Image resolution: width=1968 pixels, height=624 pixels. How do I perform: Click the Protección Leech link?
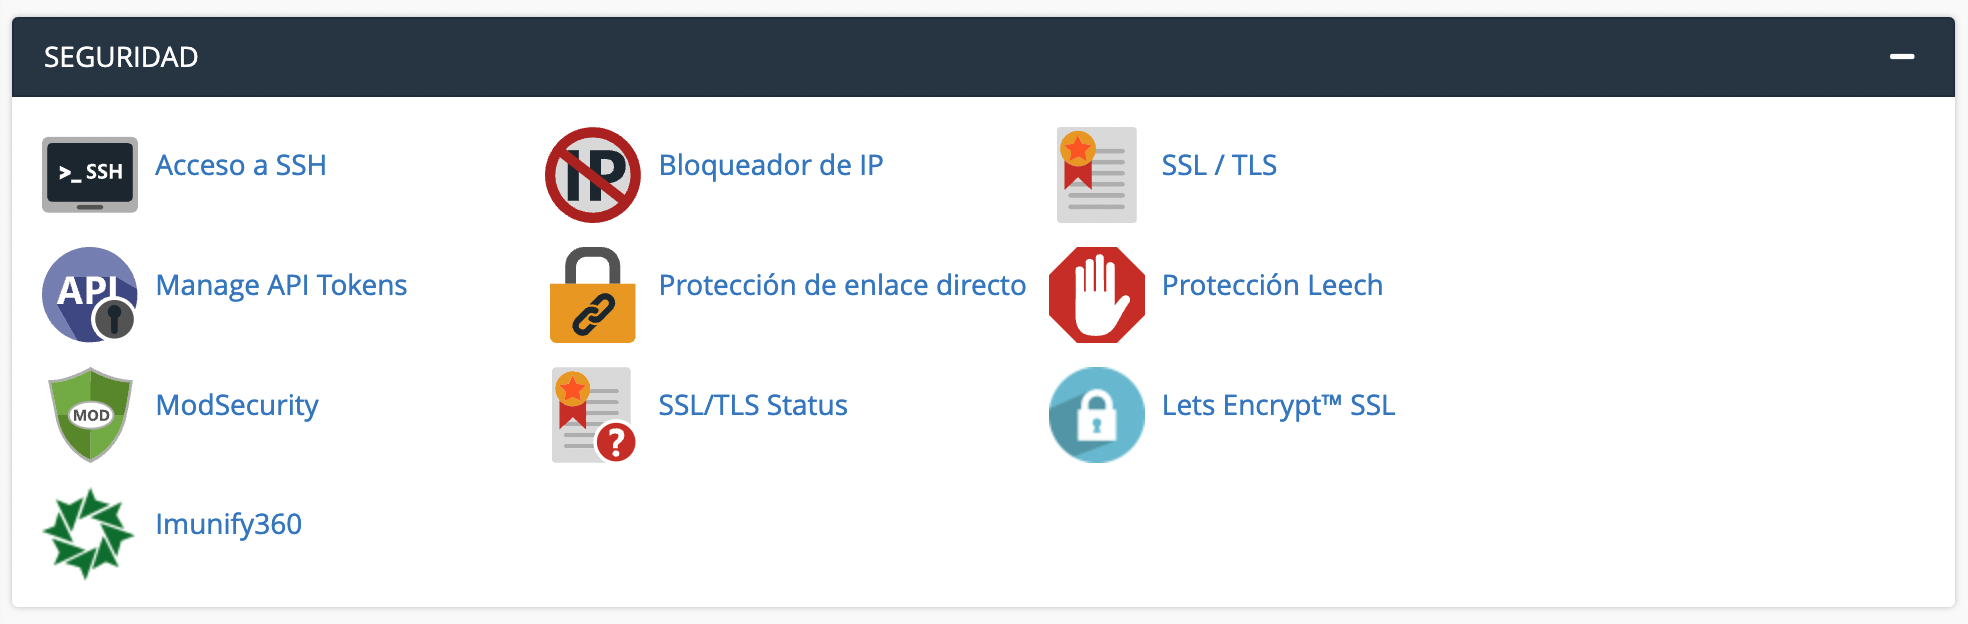[1272, 285]
